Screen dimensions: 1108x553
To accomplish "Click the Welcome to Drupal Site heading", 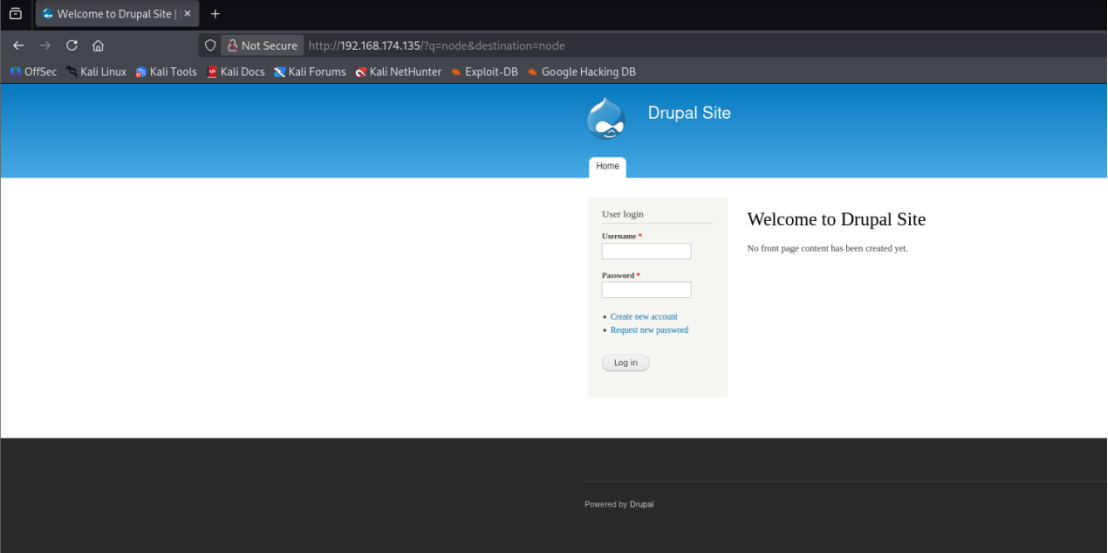I will [836, 219].
